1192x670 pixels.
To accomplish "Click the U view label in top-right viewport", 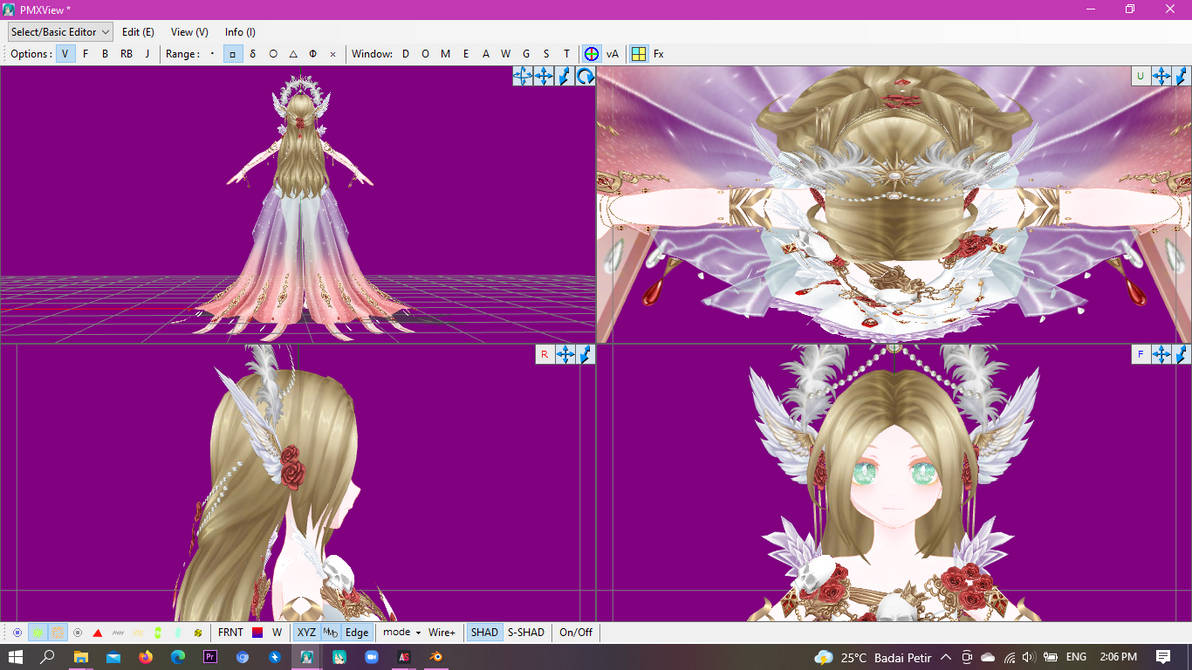I will coord(1140,76).
